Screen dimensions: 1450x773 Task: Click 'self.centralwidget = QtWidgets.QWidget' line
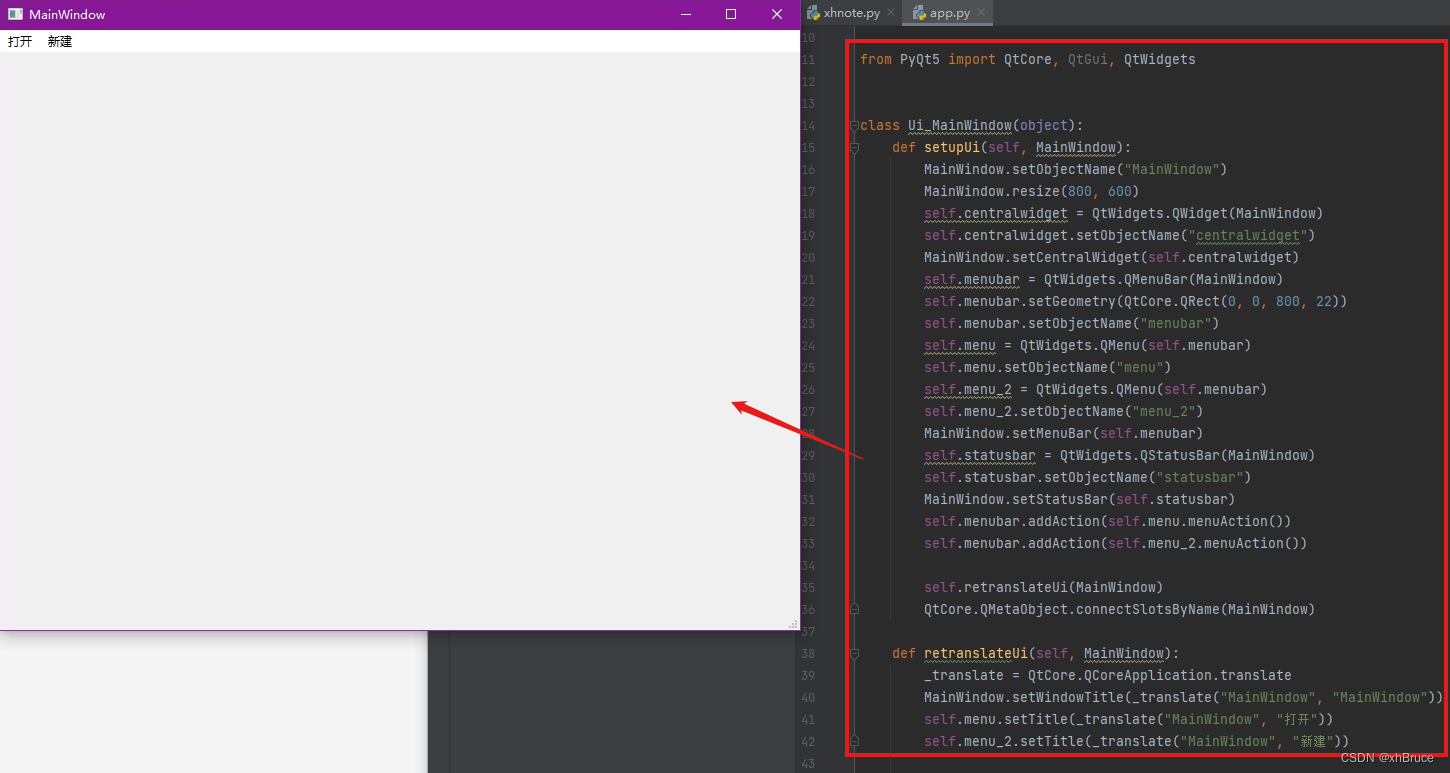1124,213
